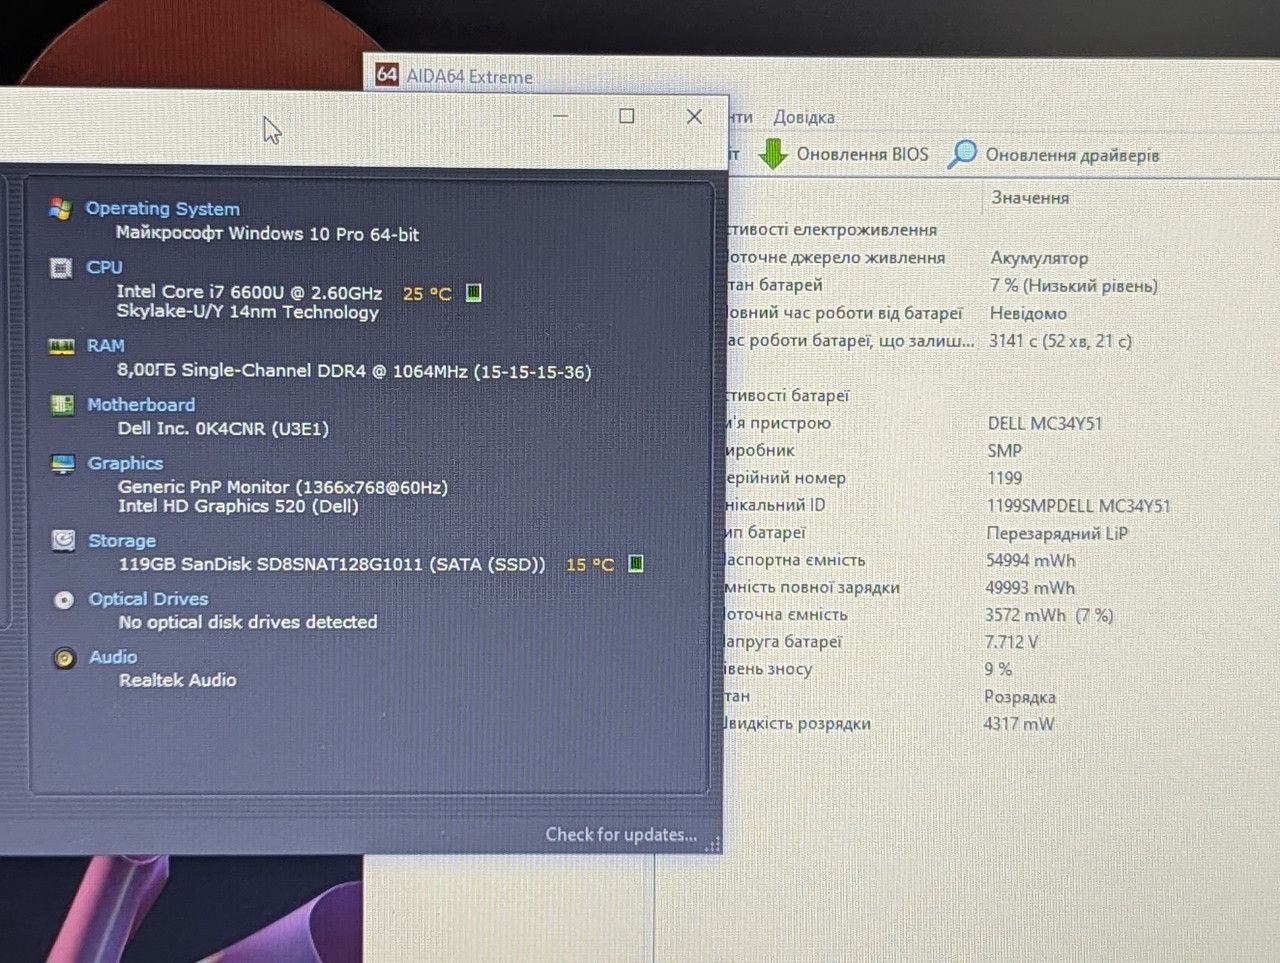The image size is (1280, 963).
Task: Click the Storage drive icon
Action: [x=63, y=541]
